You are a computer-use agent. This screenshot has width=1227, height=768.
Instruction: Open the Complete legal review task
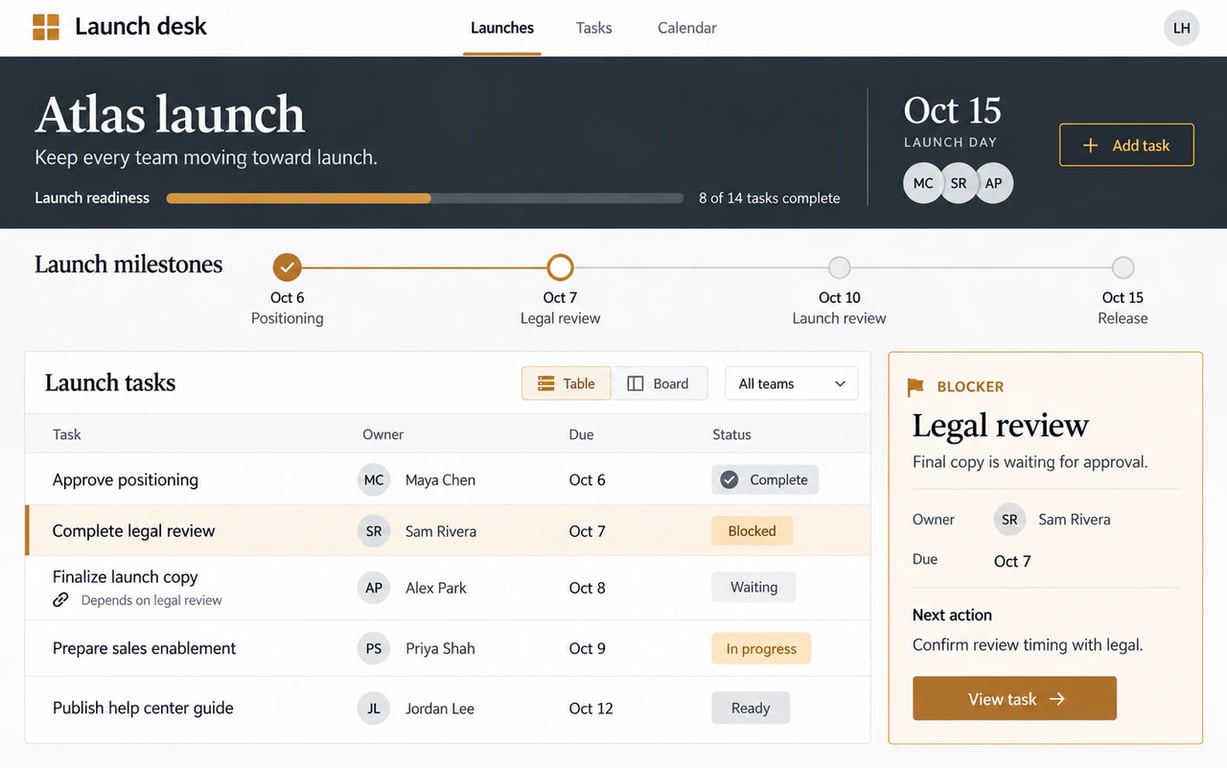tap(134, 531)
